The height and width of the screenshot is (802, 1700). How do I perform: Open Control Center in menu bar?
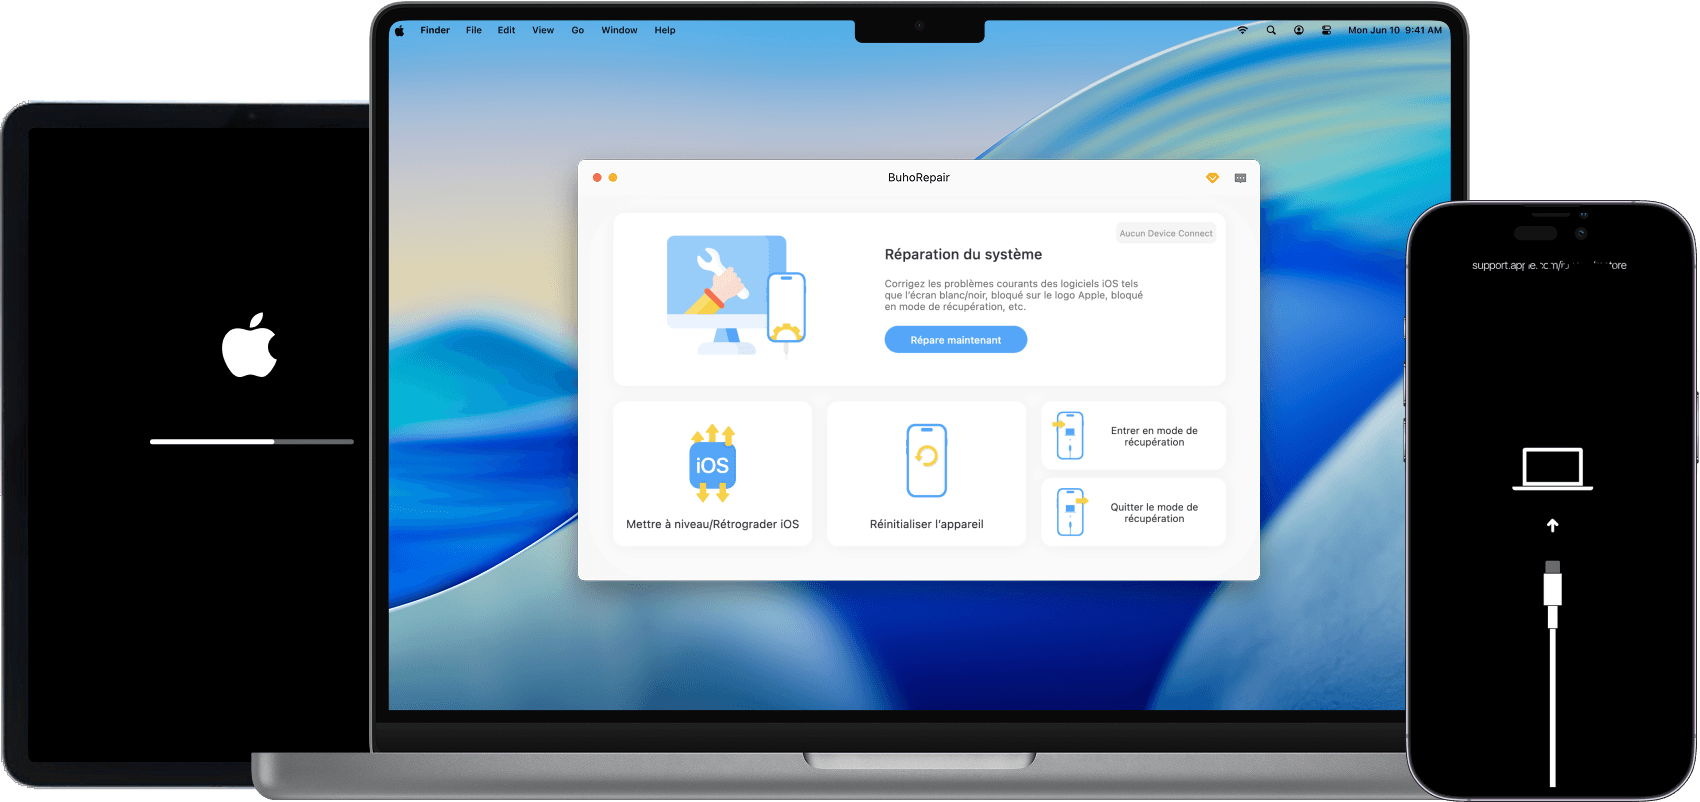pos(1326,31)
